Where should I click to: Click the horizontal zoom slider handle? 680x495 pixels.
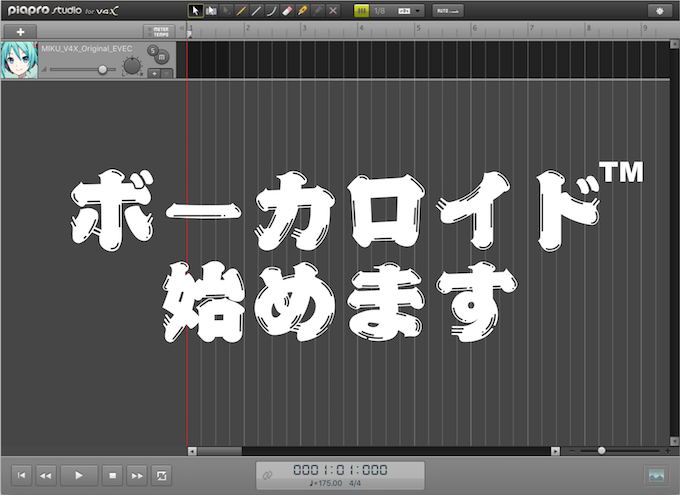click(x=602, y=451)
